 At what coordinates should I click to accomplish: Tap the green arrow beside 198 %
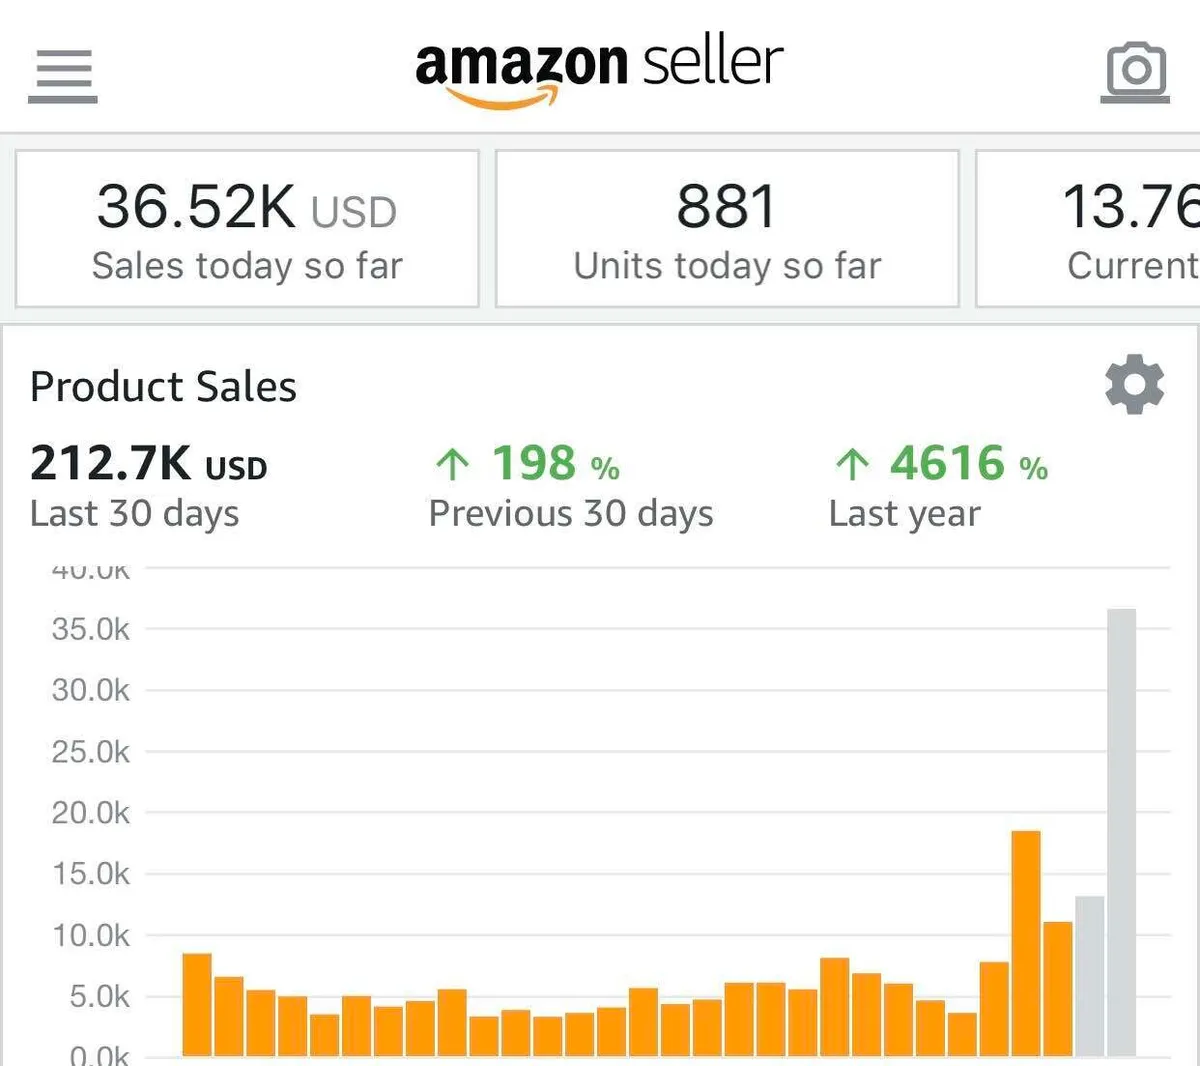coord(453,464)
